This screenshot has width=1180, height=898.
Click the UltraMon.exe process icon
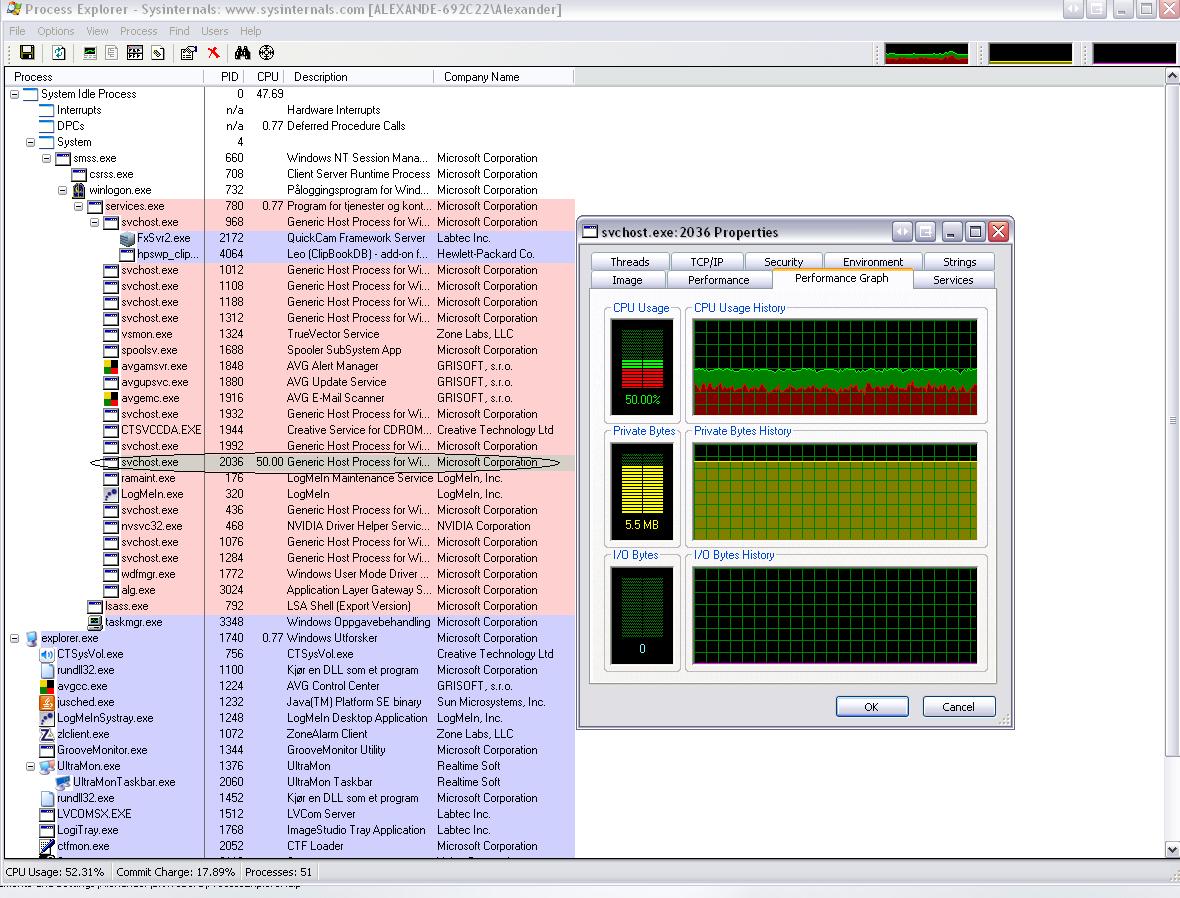[47, 766]
